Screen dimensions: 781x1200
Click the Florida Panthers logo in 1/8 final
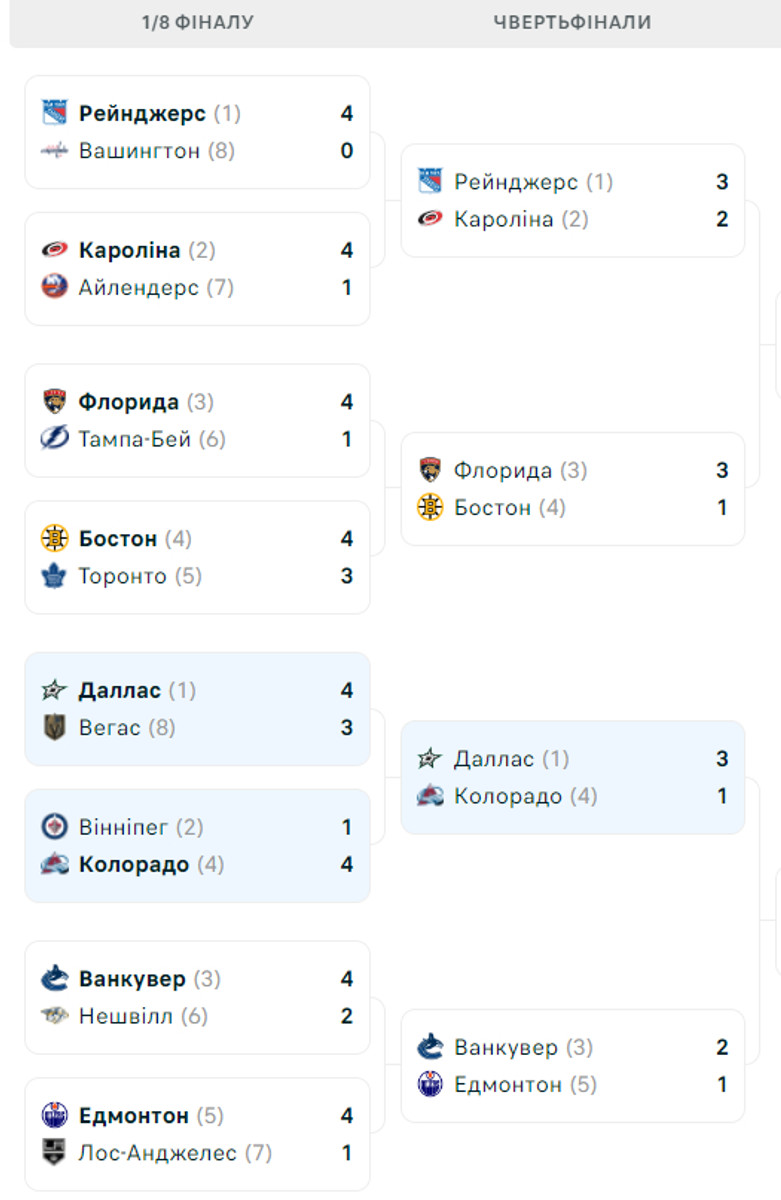tap(54, 402)
